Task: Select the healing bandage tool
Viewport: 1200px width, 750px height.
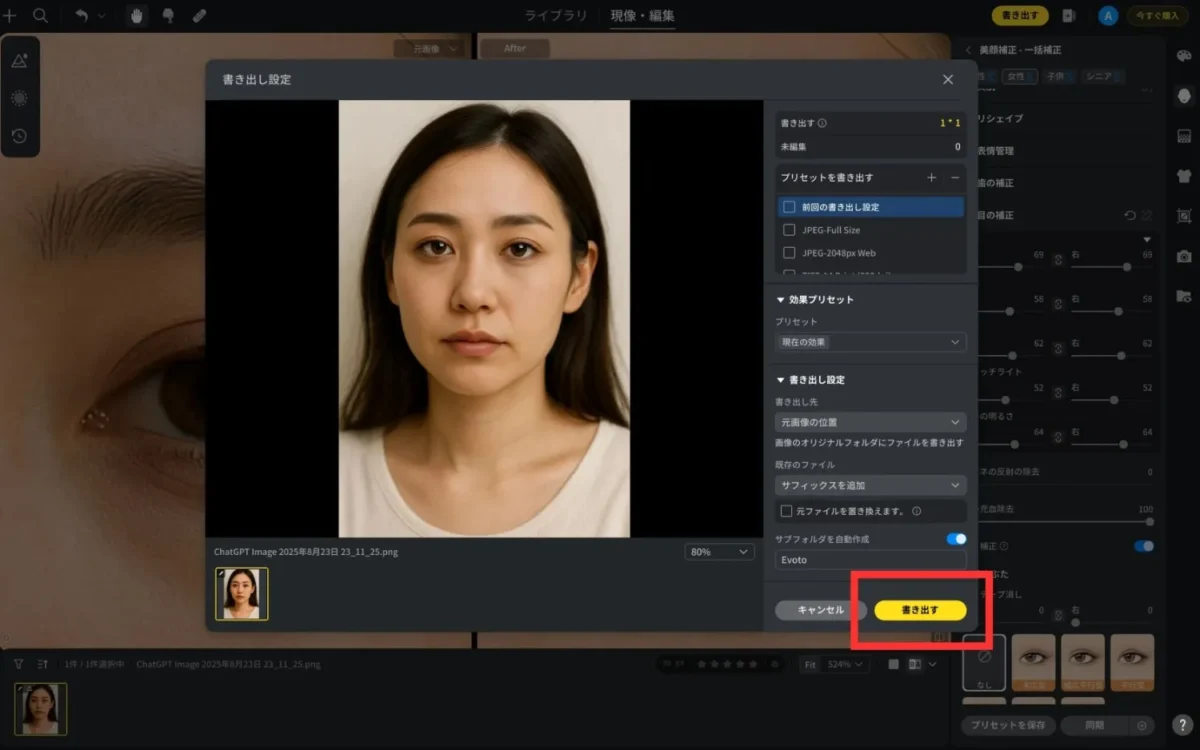Action: [x=199, y=16]
